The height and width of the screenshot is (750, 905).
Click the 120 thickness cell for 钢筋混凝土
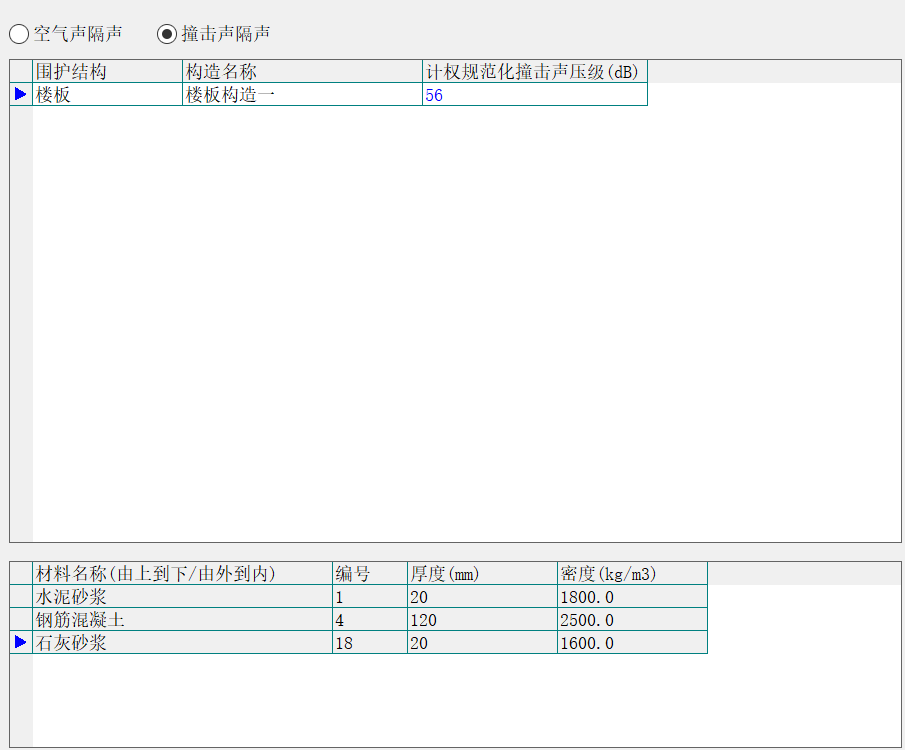point(482,620)
